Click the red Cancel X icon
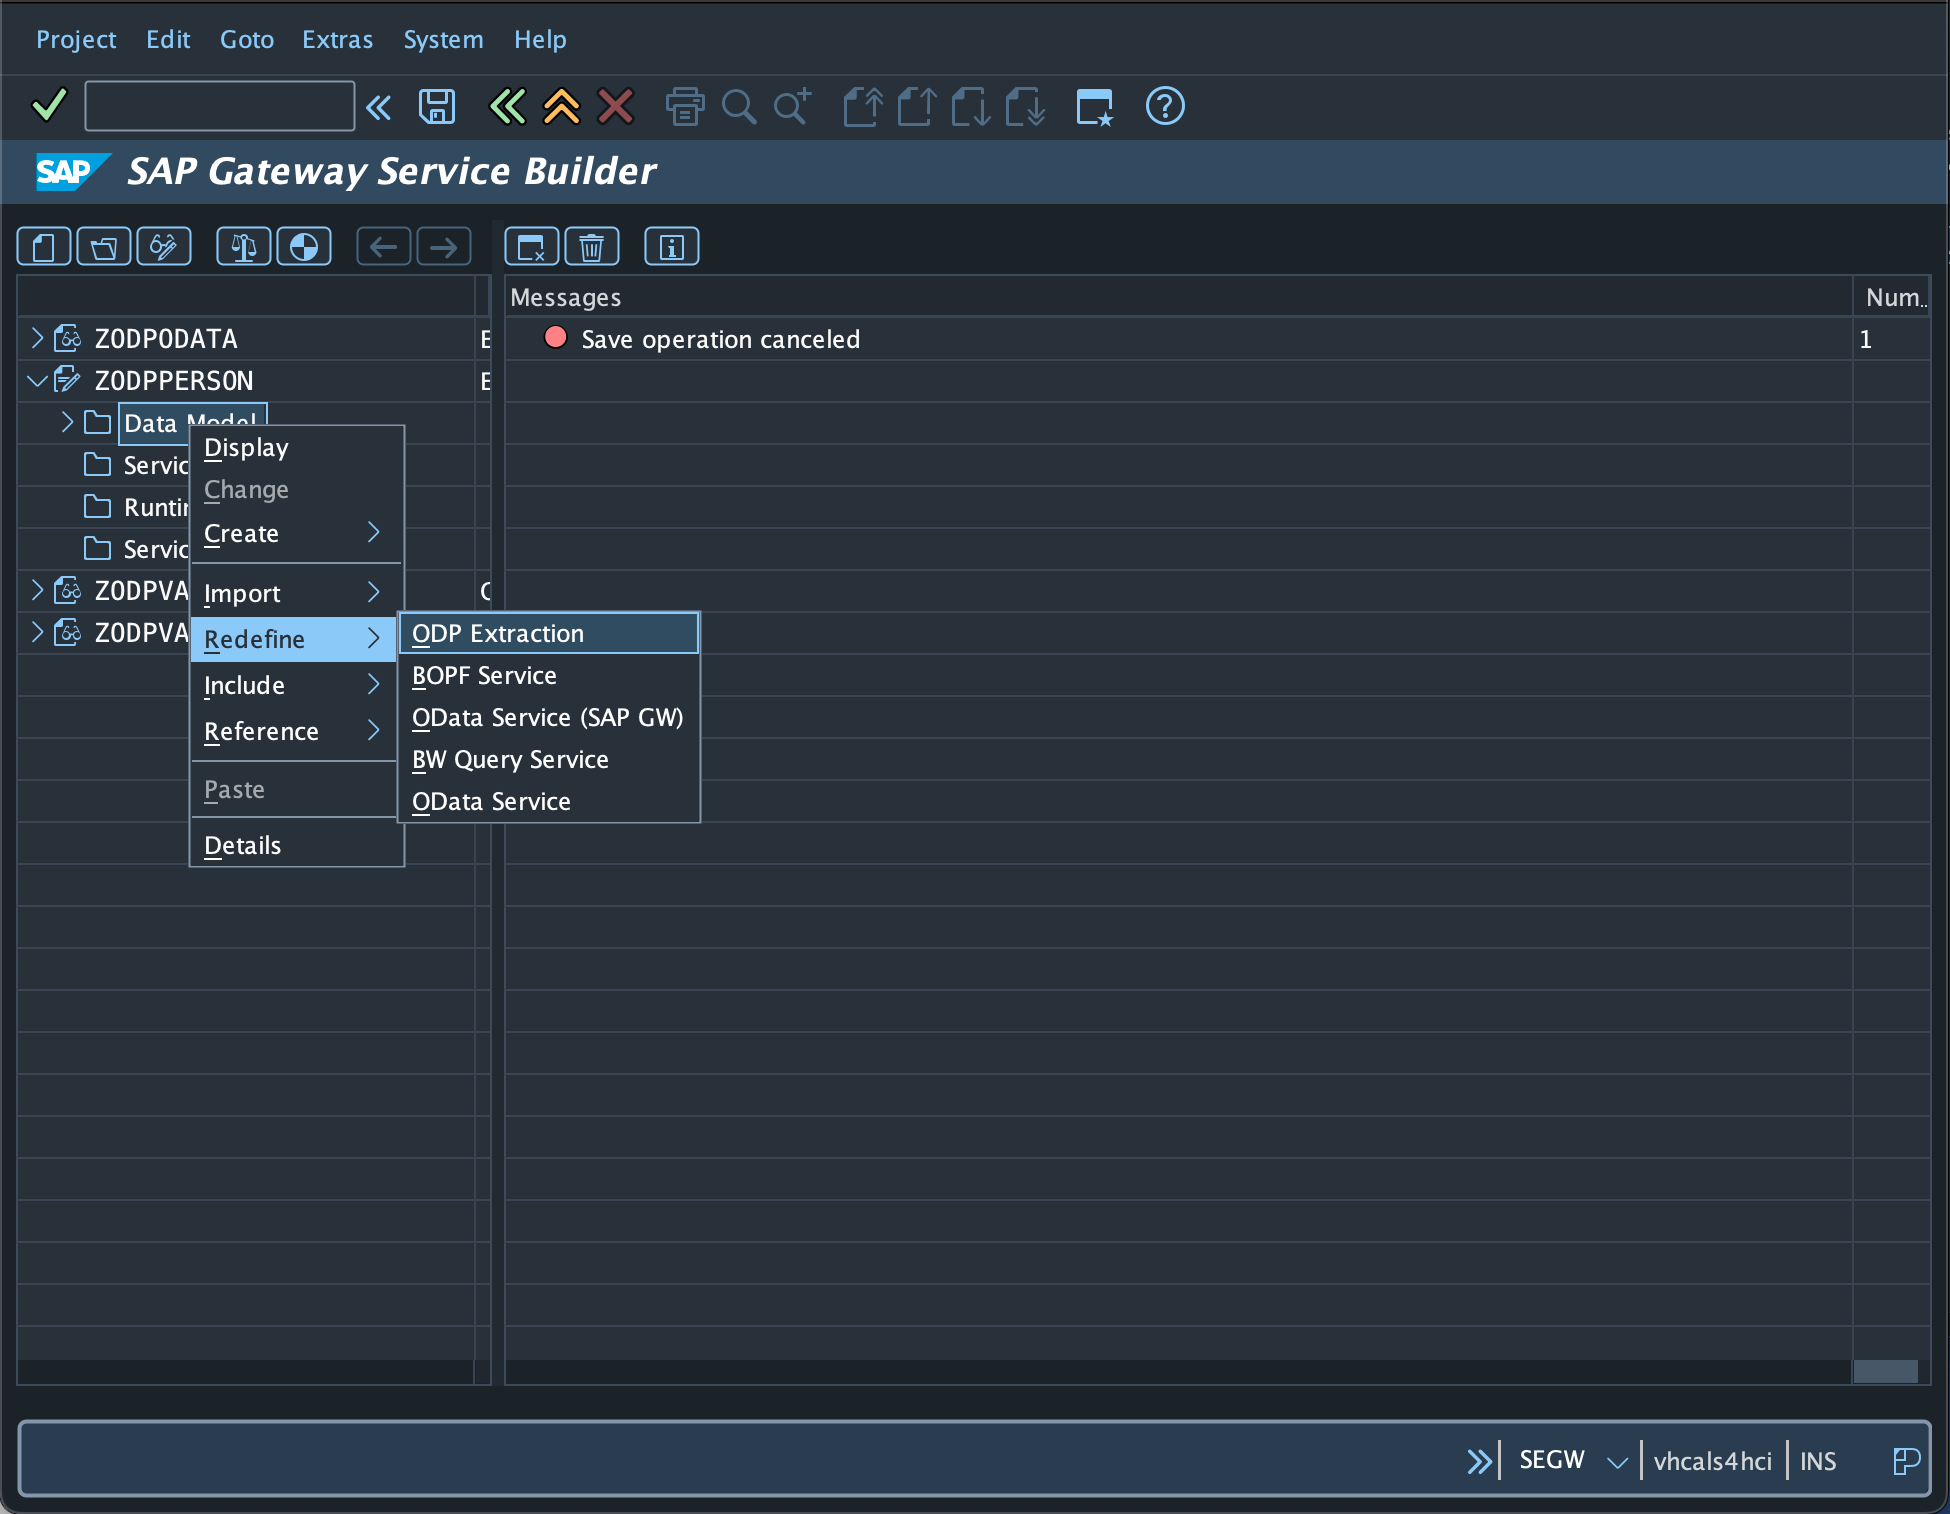This screenshot has width=1950, height=1514. pyautogui.click(x=615, y=106)
